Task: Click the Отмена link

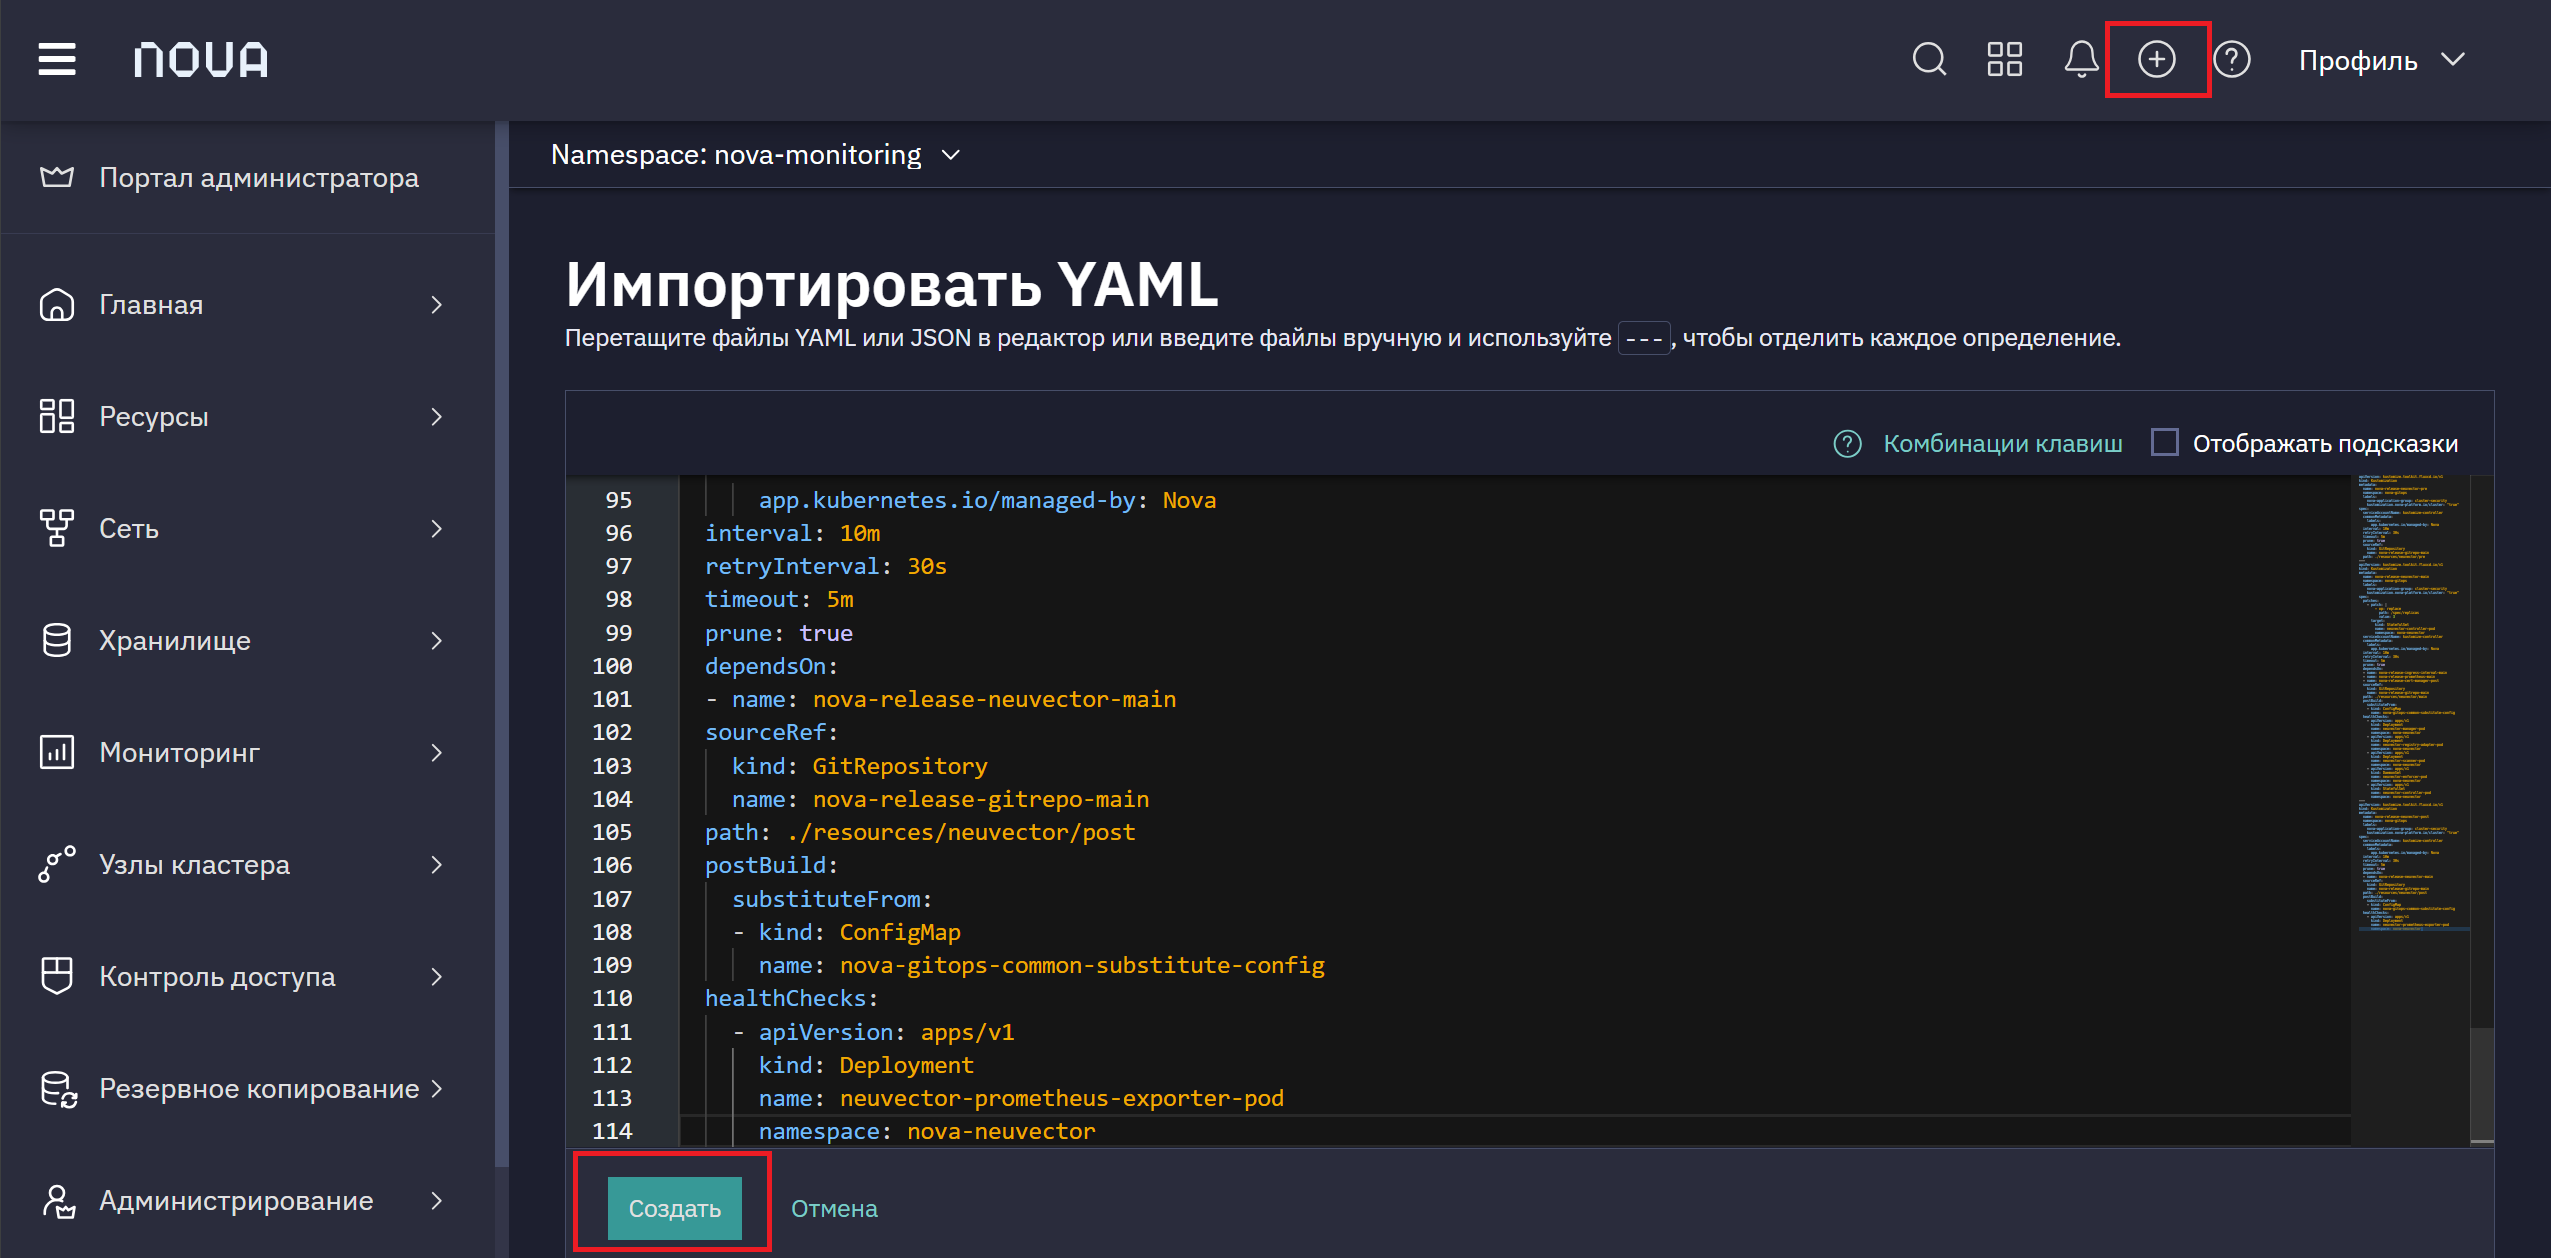Action: [x=834, y=1208]
